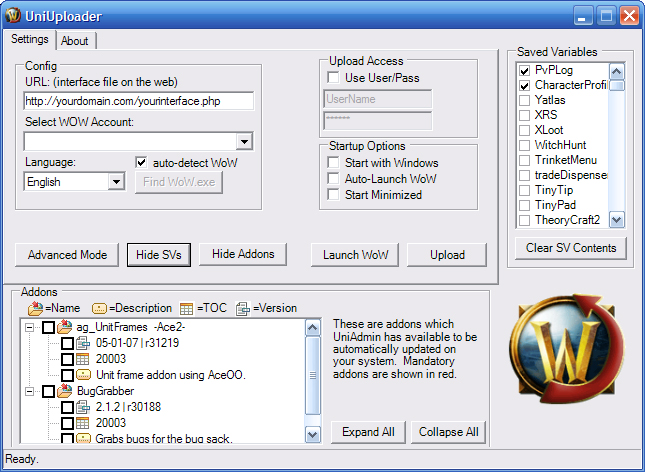Click the Advanced Mode button
The width and height of the screenshot is (645, 472).
tap(67, 255)
